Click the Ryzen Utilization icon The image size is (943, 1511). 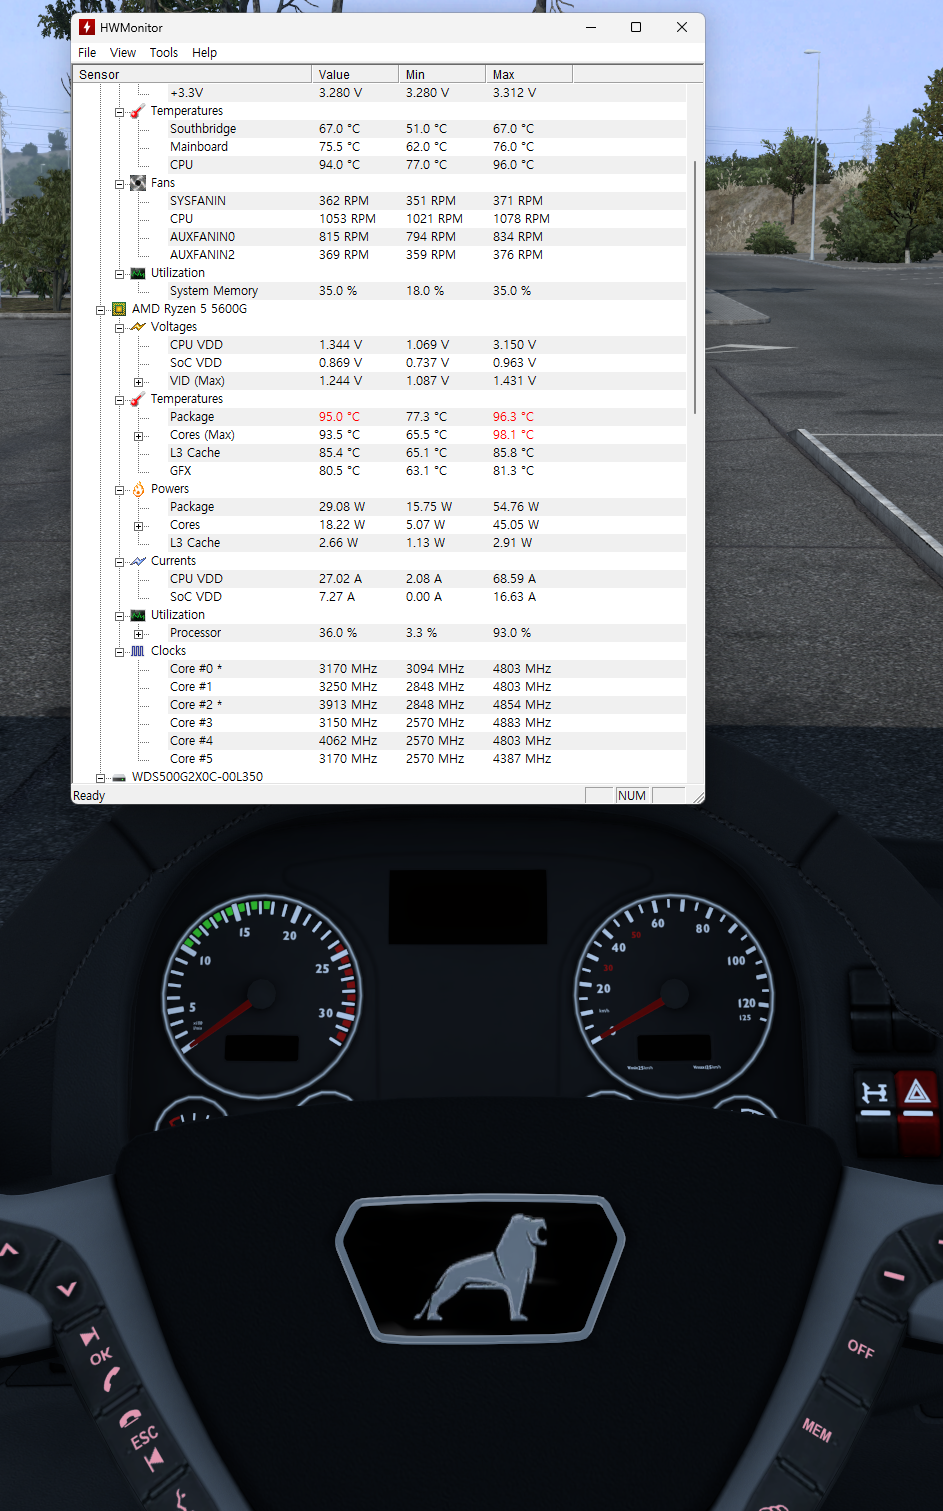pos(138,615)
